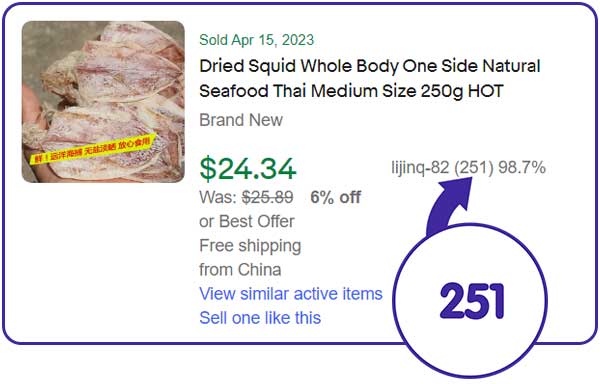Click the 98.7% positive feedback rating
The width and height of the screenshot is (600, 384).
coord(522,168)
